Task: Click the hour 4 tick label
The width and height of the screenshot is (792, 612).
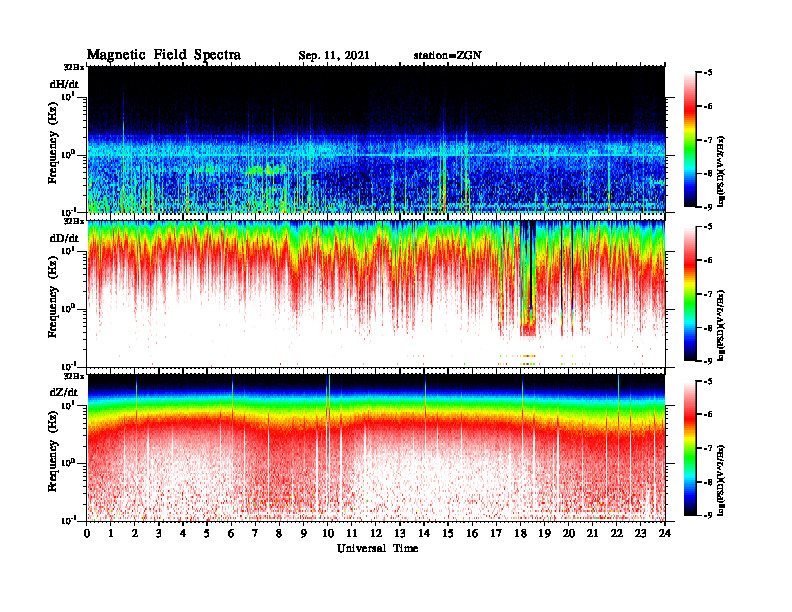Action: pyautogui.click(x=183, y=533)
